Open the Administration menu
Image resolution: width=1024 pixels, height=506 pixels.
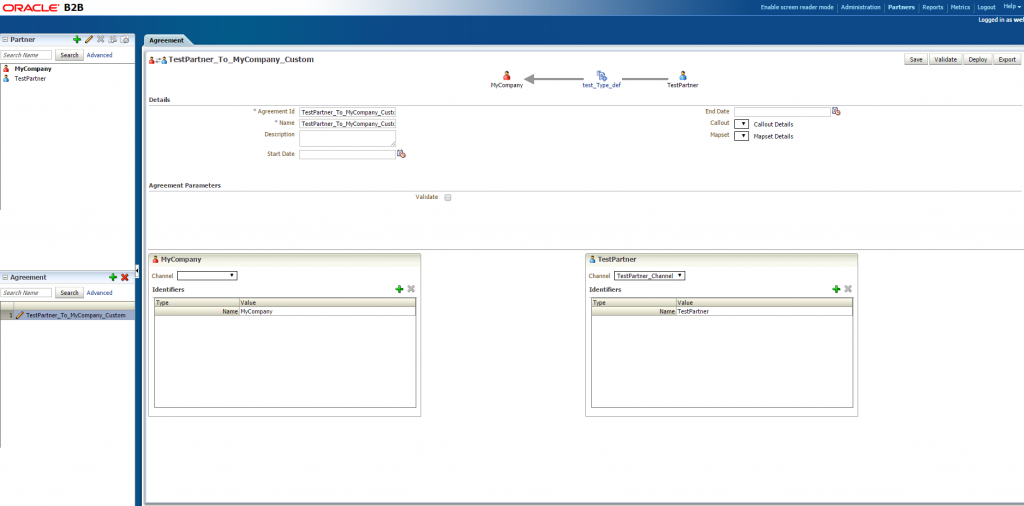coord(861,7)
